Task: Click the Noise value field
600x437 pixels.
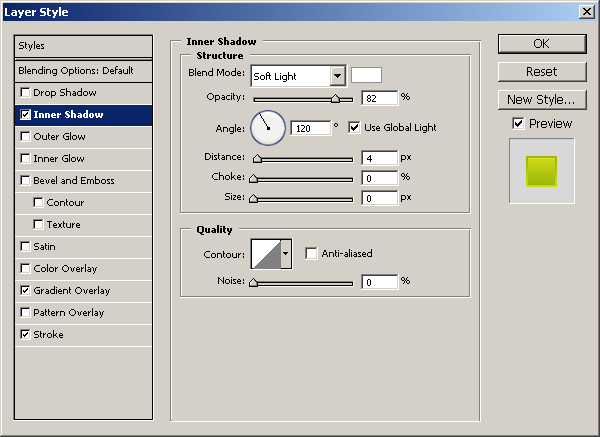Action: (380, 282)
